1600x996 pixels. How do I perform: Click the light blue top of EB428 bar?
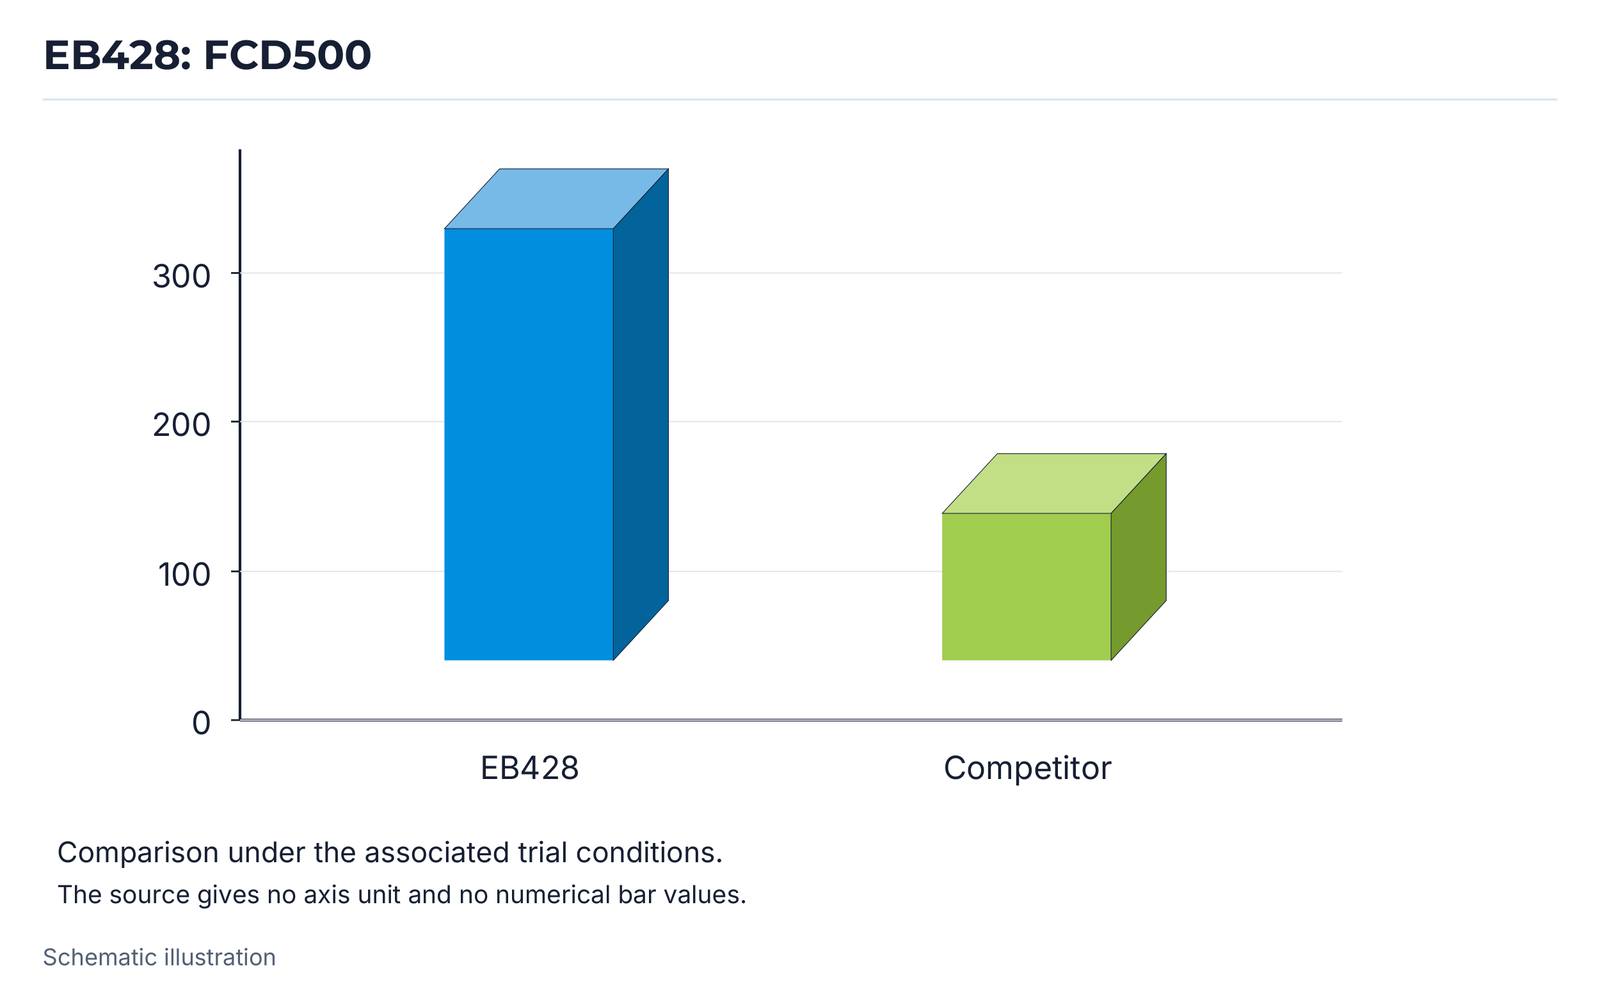tap(556, 199)
